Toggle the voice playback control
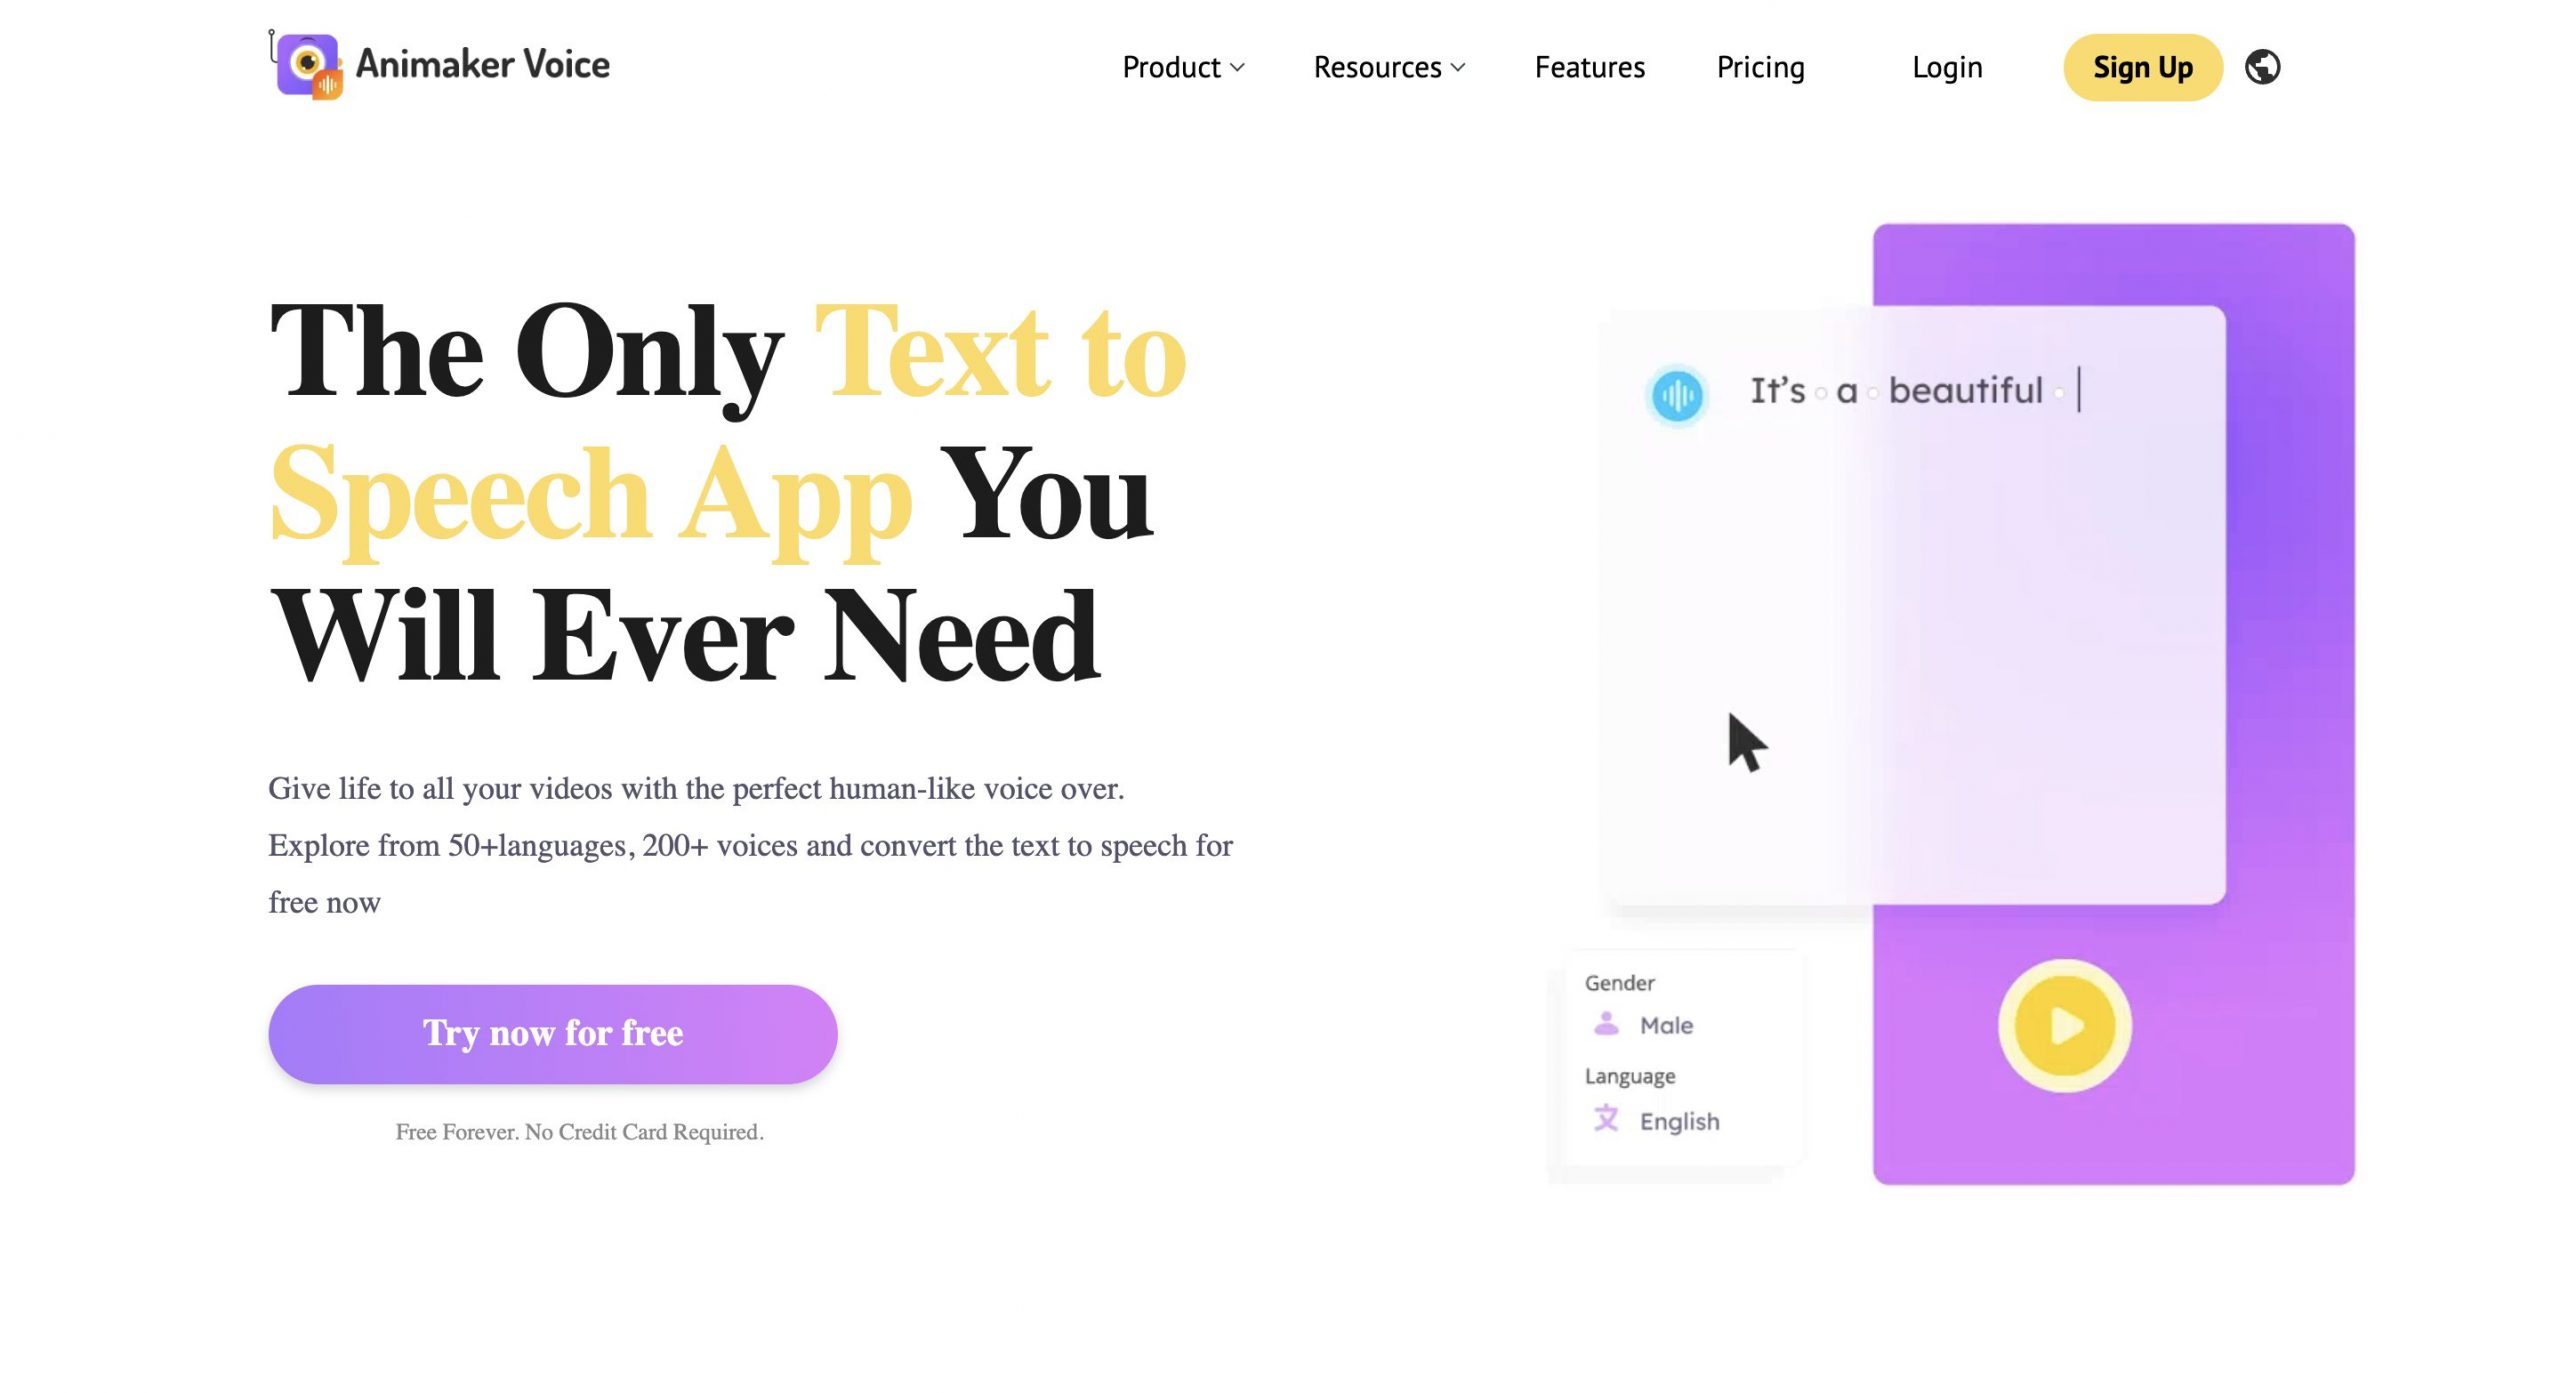 pos(2058,1026)
